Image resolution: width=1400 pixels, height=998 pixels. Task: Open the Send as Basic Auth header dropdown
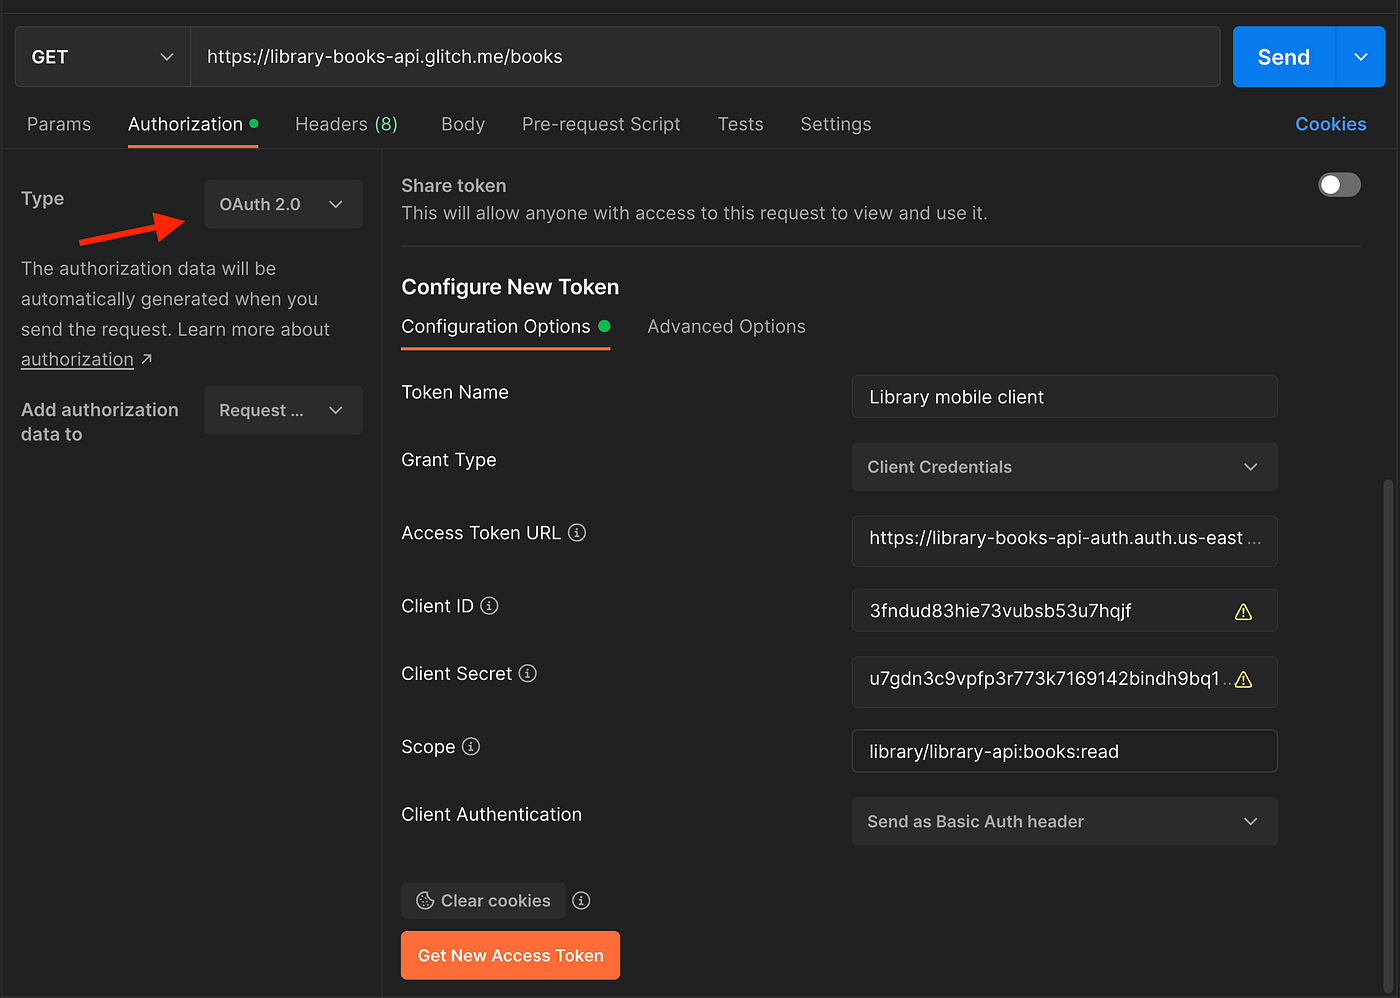[1064, 822]
